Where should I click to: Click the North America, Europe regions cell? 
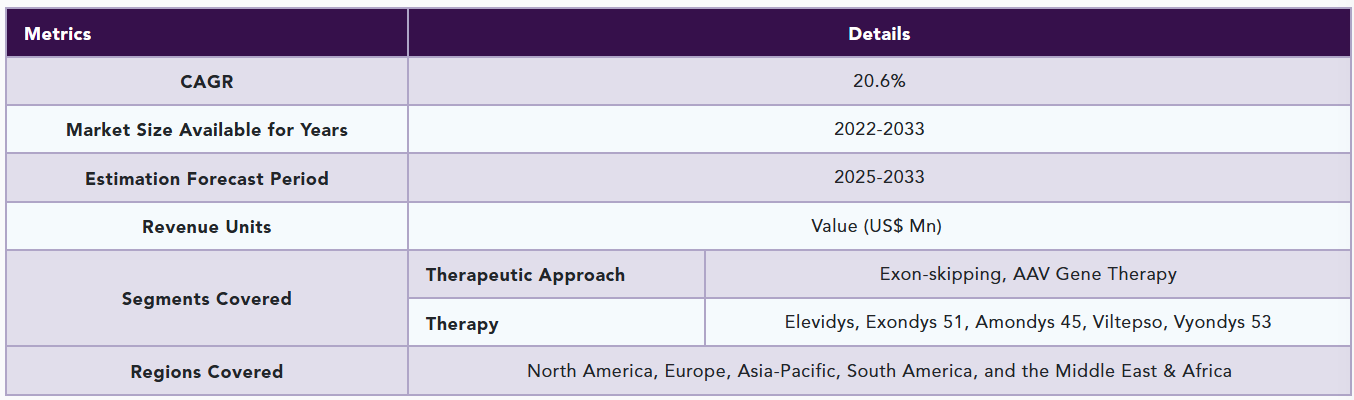[x=879, y=371]
